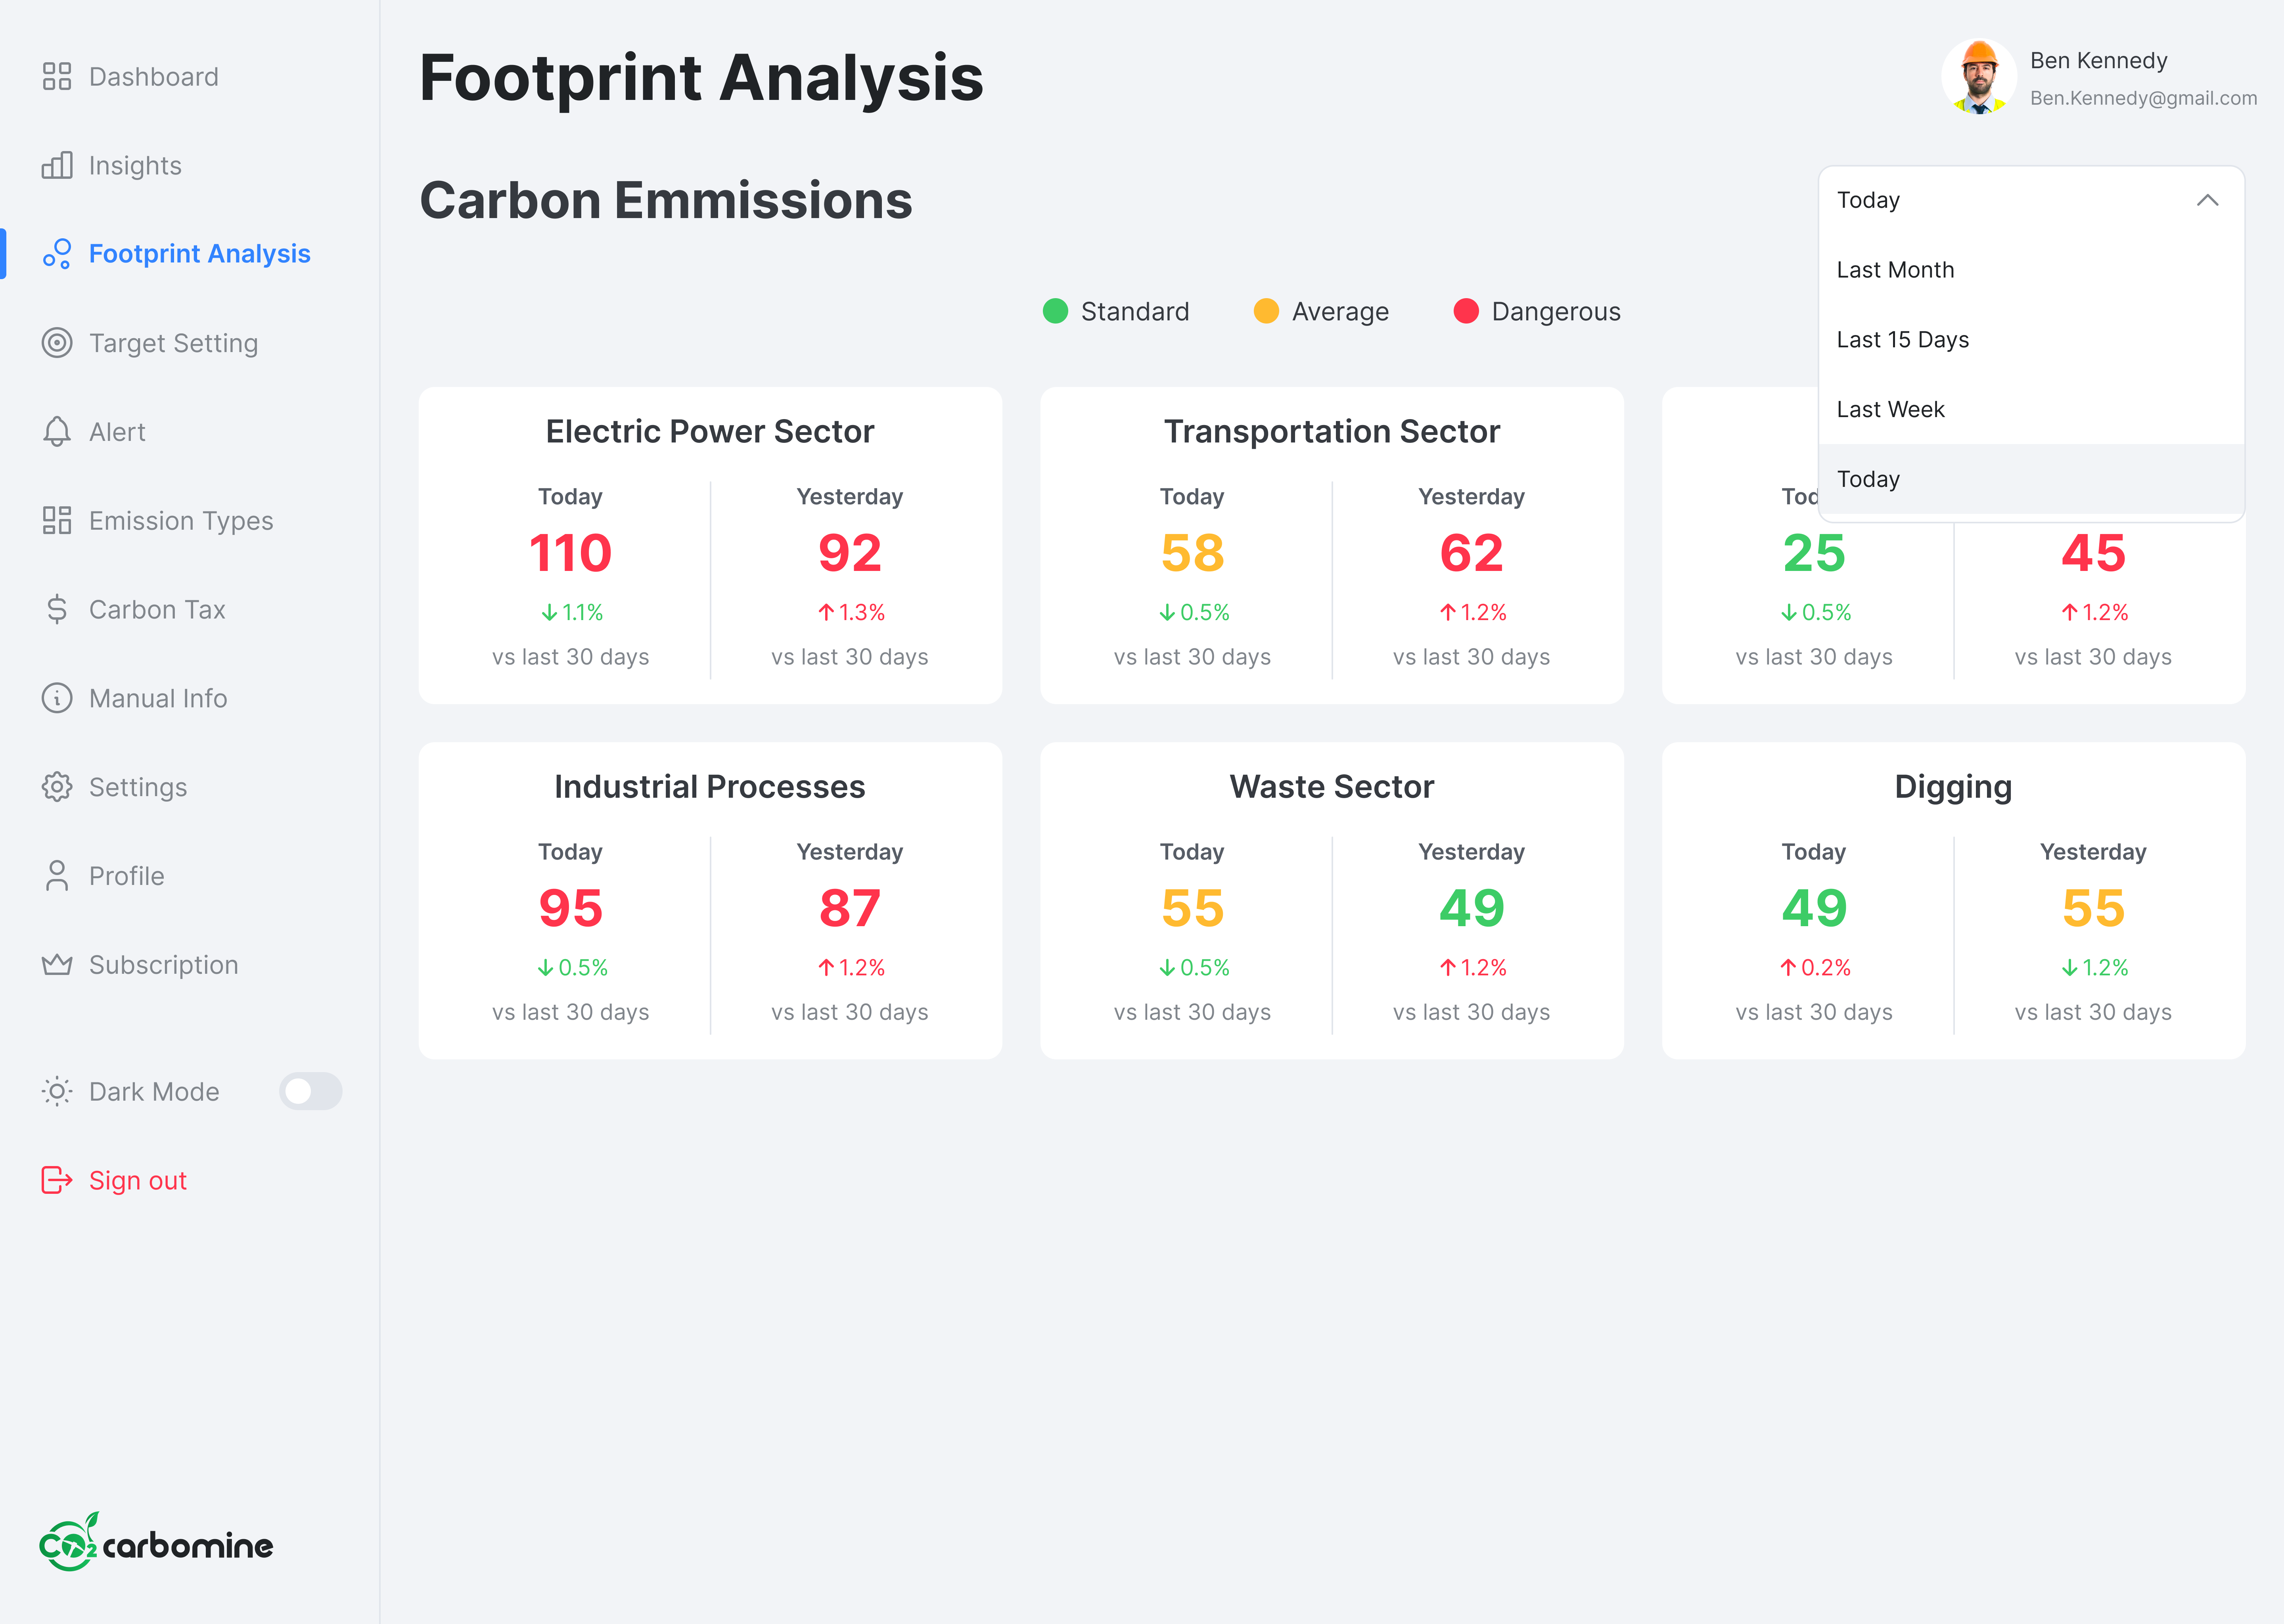Screen dimensions: 2284x1624
Task: Click Ben.Kennedy@gmail.com email text
Action: (x=2143, y=98)
